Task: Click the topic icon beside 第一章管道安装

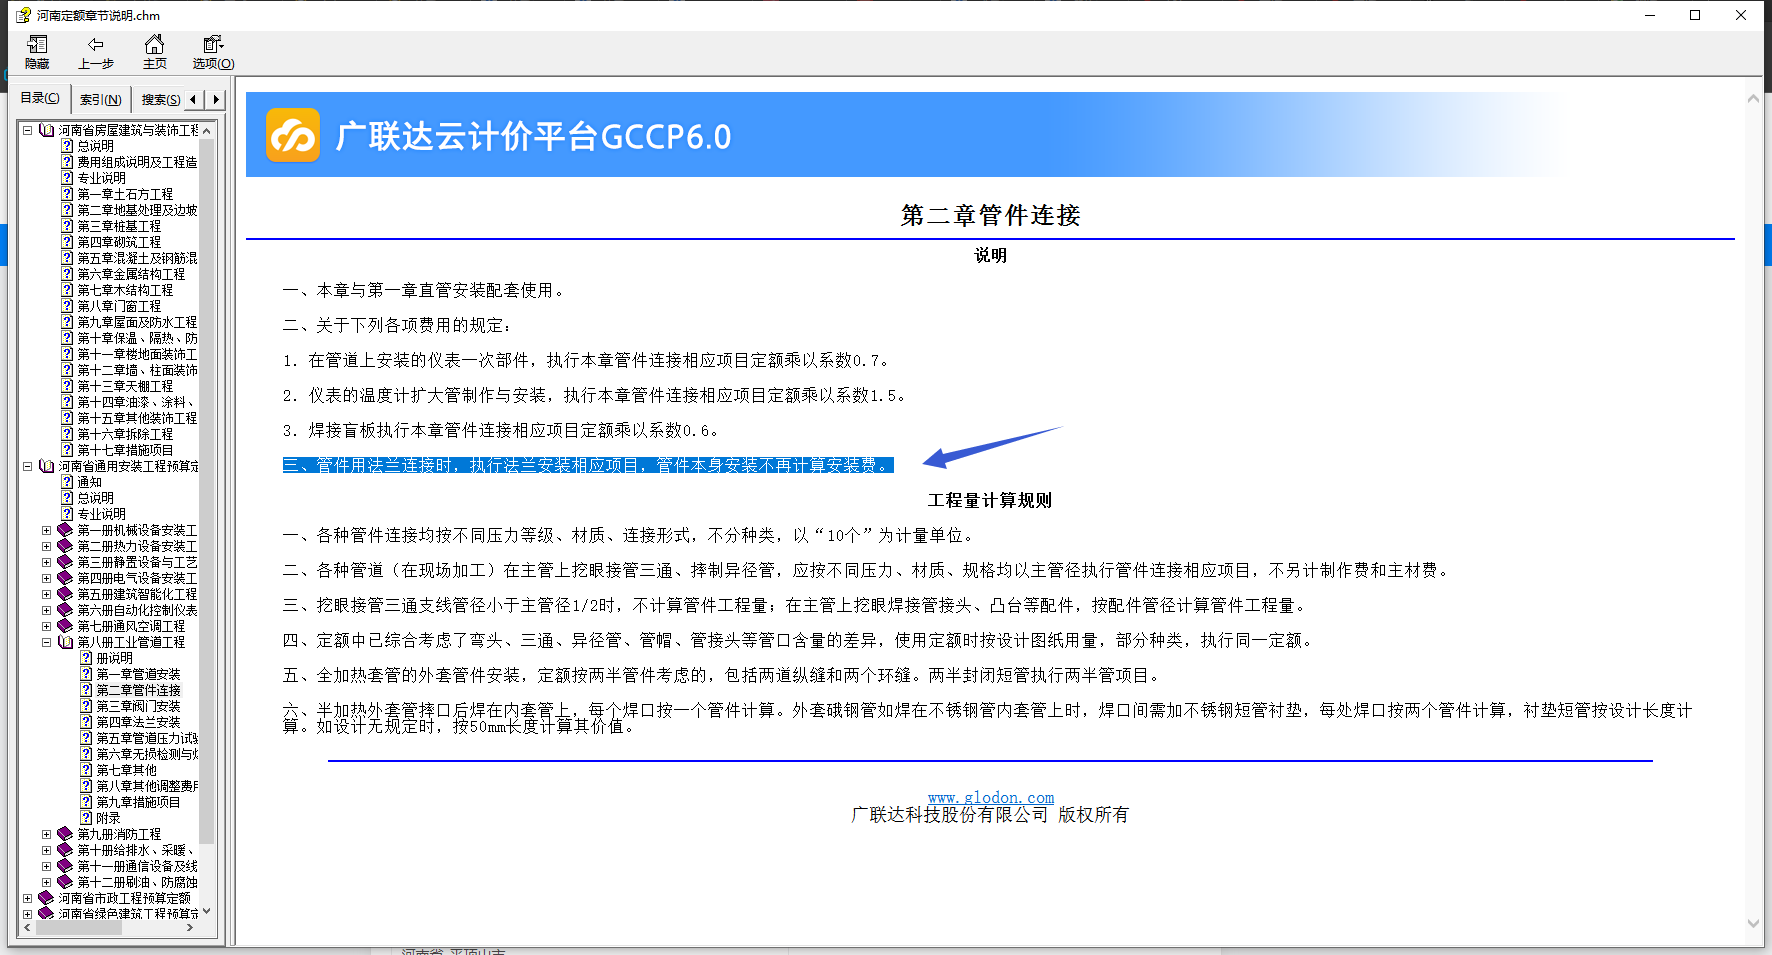Action: tap(87, 674)
